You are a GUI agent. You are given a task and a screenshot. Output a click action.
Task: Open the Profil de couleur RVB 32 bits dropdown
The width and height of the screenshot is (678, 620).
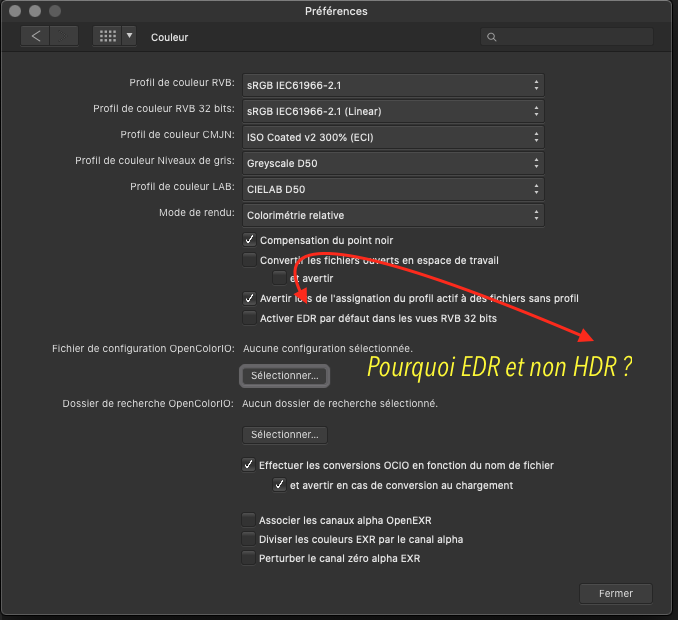[393, 111]
